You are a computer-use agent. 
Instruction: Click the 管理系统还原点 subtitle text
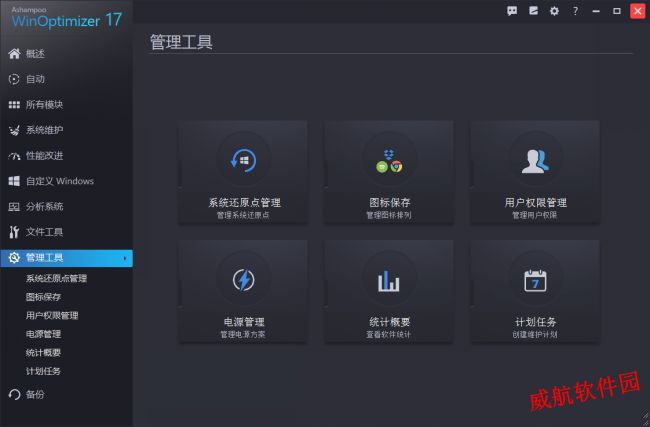(x=243, y=215)
